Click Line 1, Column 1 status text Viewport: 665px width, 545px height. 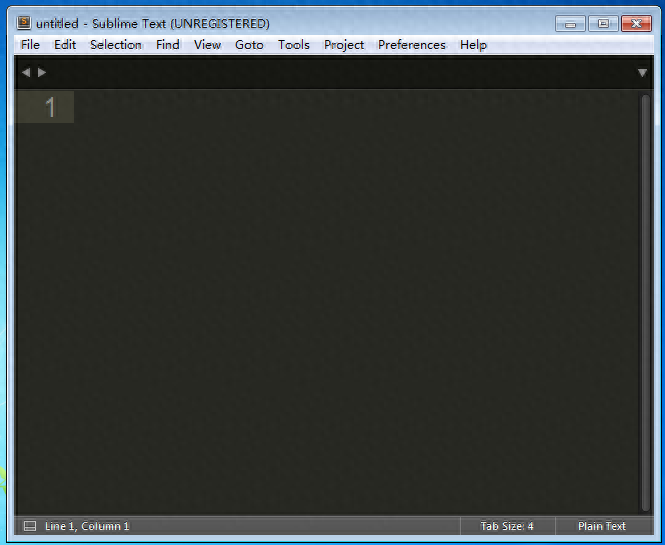click(87, 526)
